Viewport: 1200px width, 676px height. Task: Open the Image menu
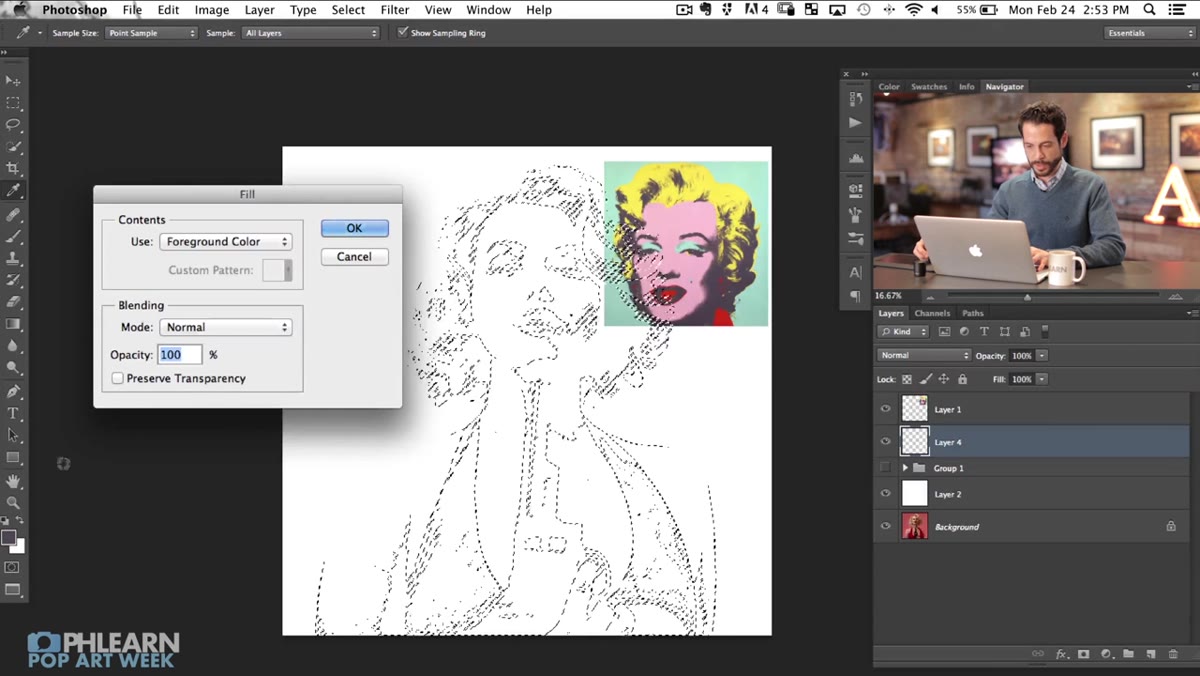point(212,10)
